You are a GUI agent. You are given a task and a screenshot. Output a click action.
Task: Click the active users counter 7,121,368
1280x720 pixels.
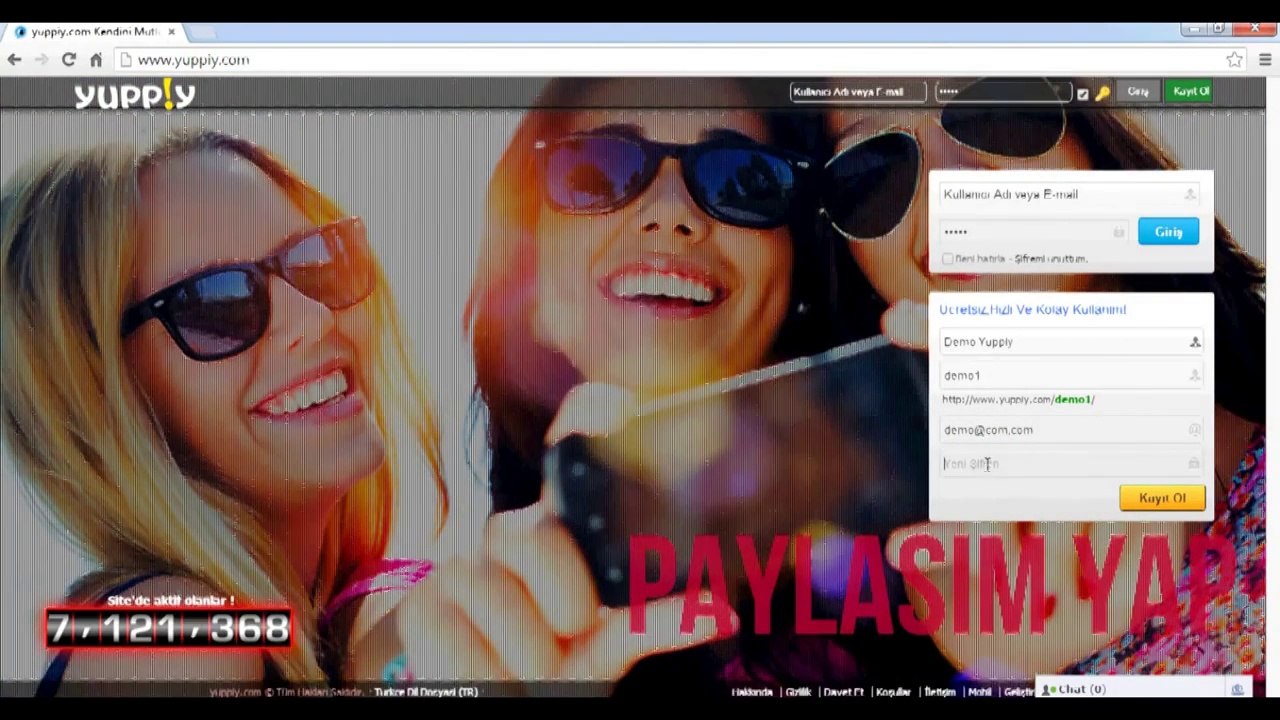pos(168,629)
